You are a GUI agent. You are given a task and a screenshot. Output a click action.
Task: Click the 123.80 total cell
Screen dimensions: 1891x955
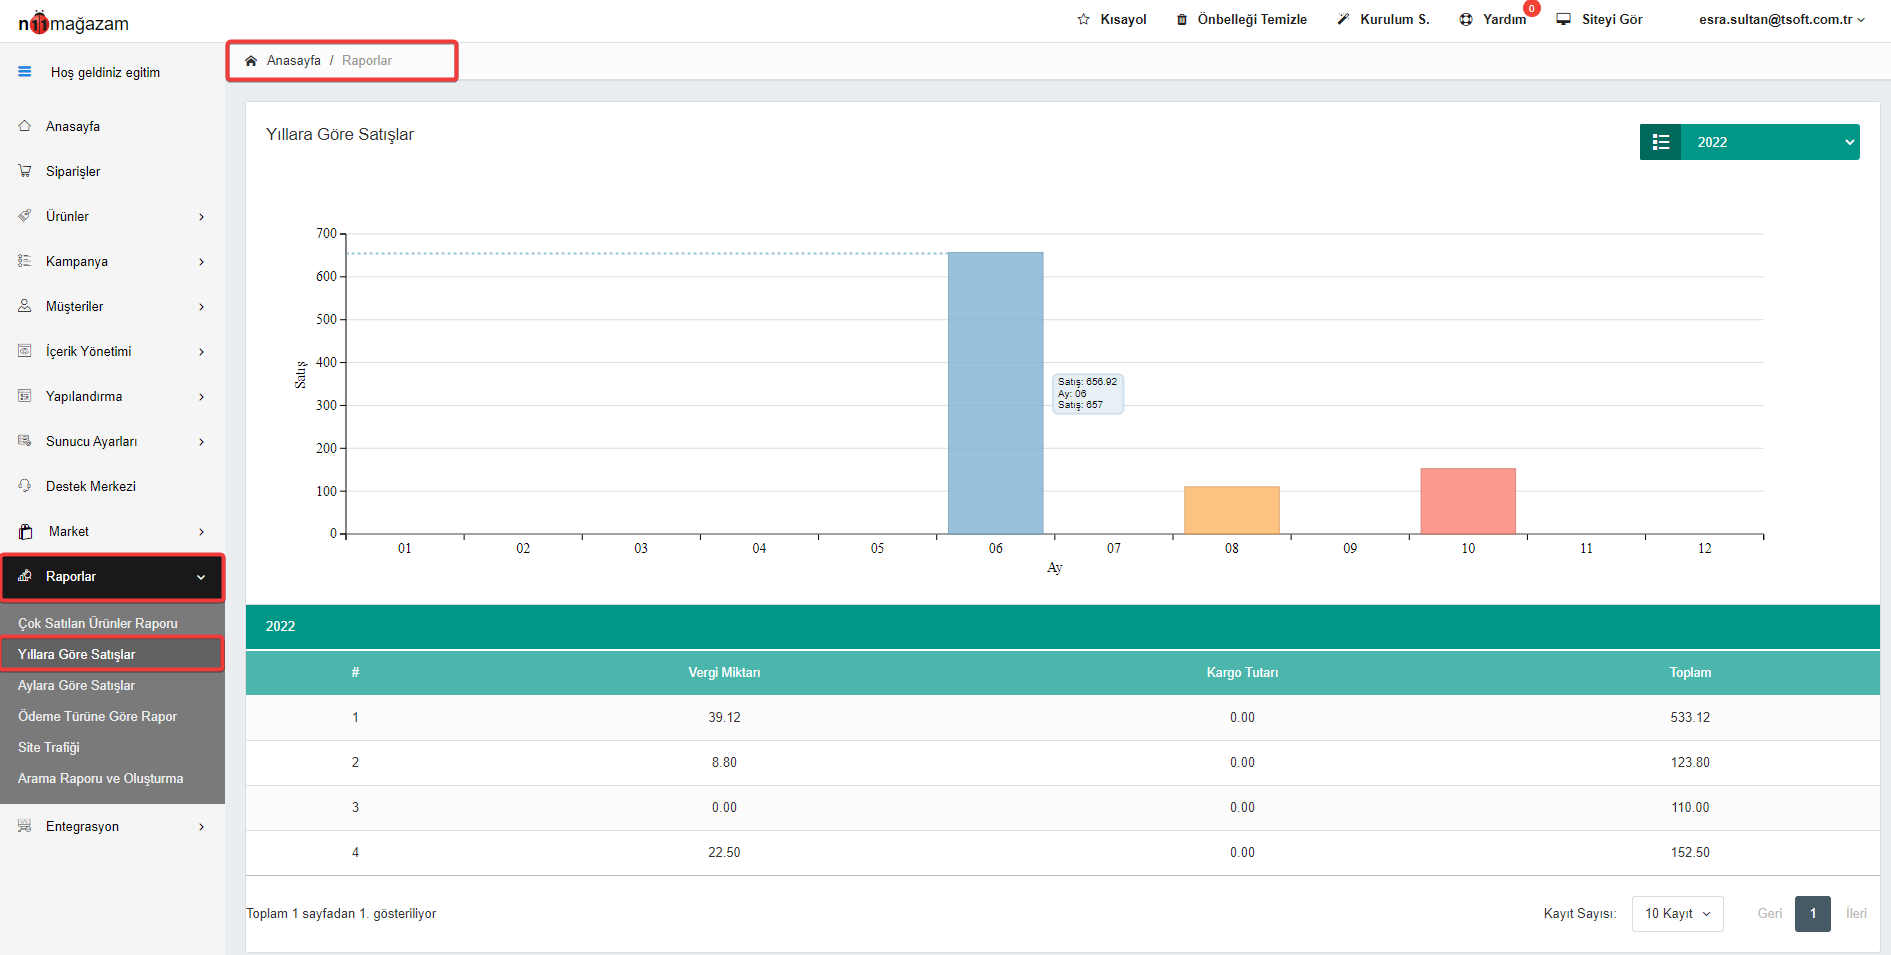pos(1690,763)
